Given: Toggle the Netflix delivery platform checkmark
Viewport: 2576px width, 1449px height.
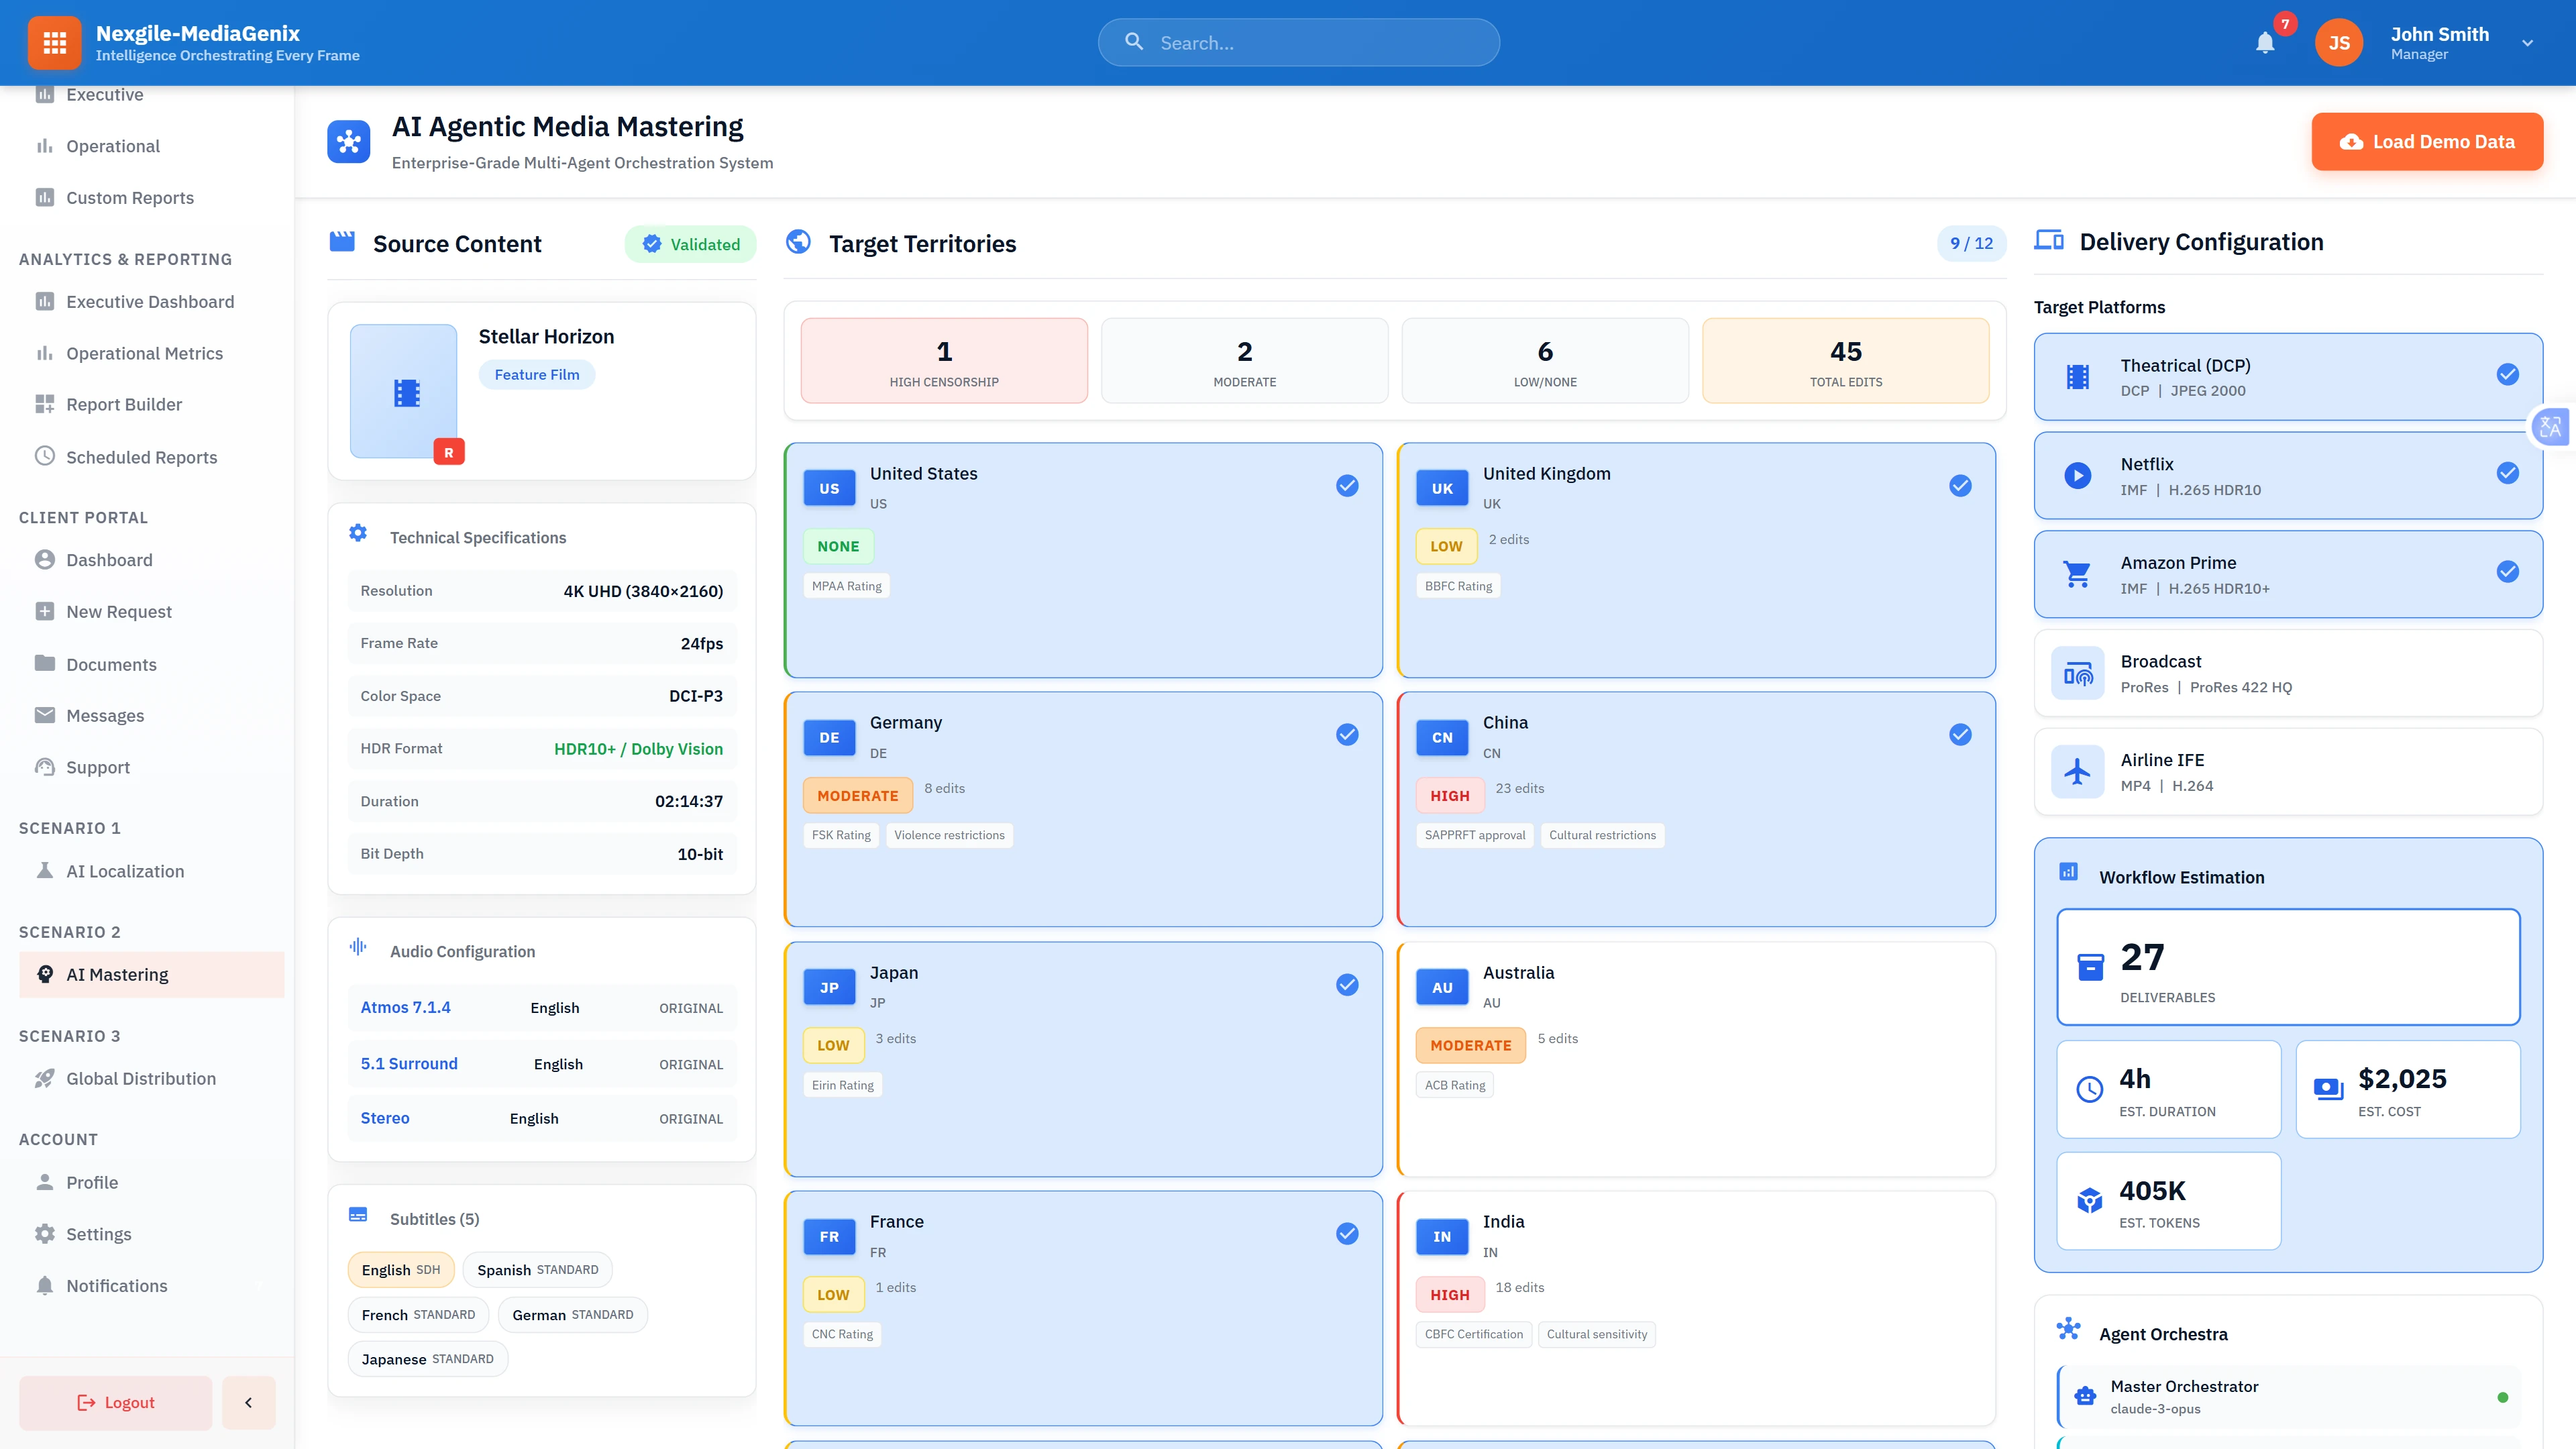Looking at the screenshot, I should pyautogui.click(x=2507, y=473).
